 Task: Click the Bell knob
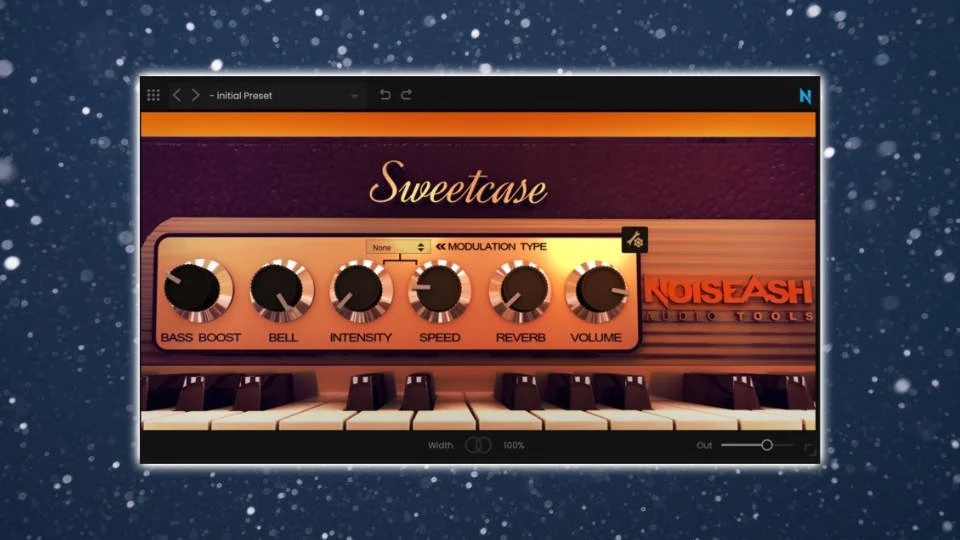tap(282, 290)
